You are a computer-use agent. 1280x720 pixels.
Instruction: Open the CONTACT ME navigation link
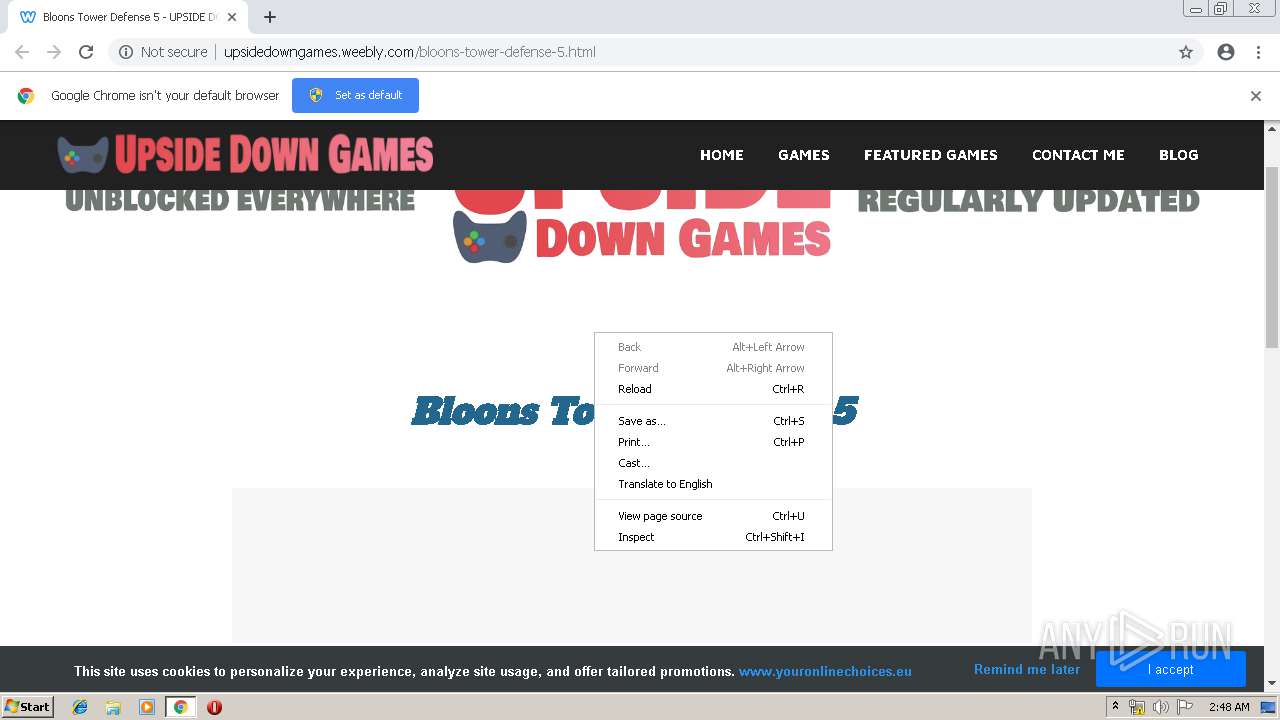[x=1078, y=155]
